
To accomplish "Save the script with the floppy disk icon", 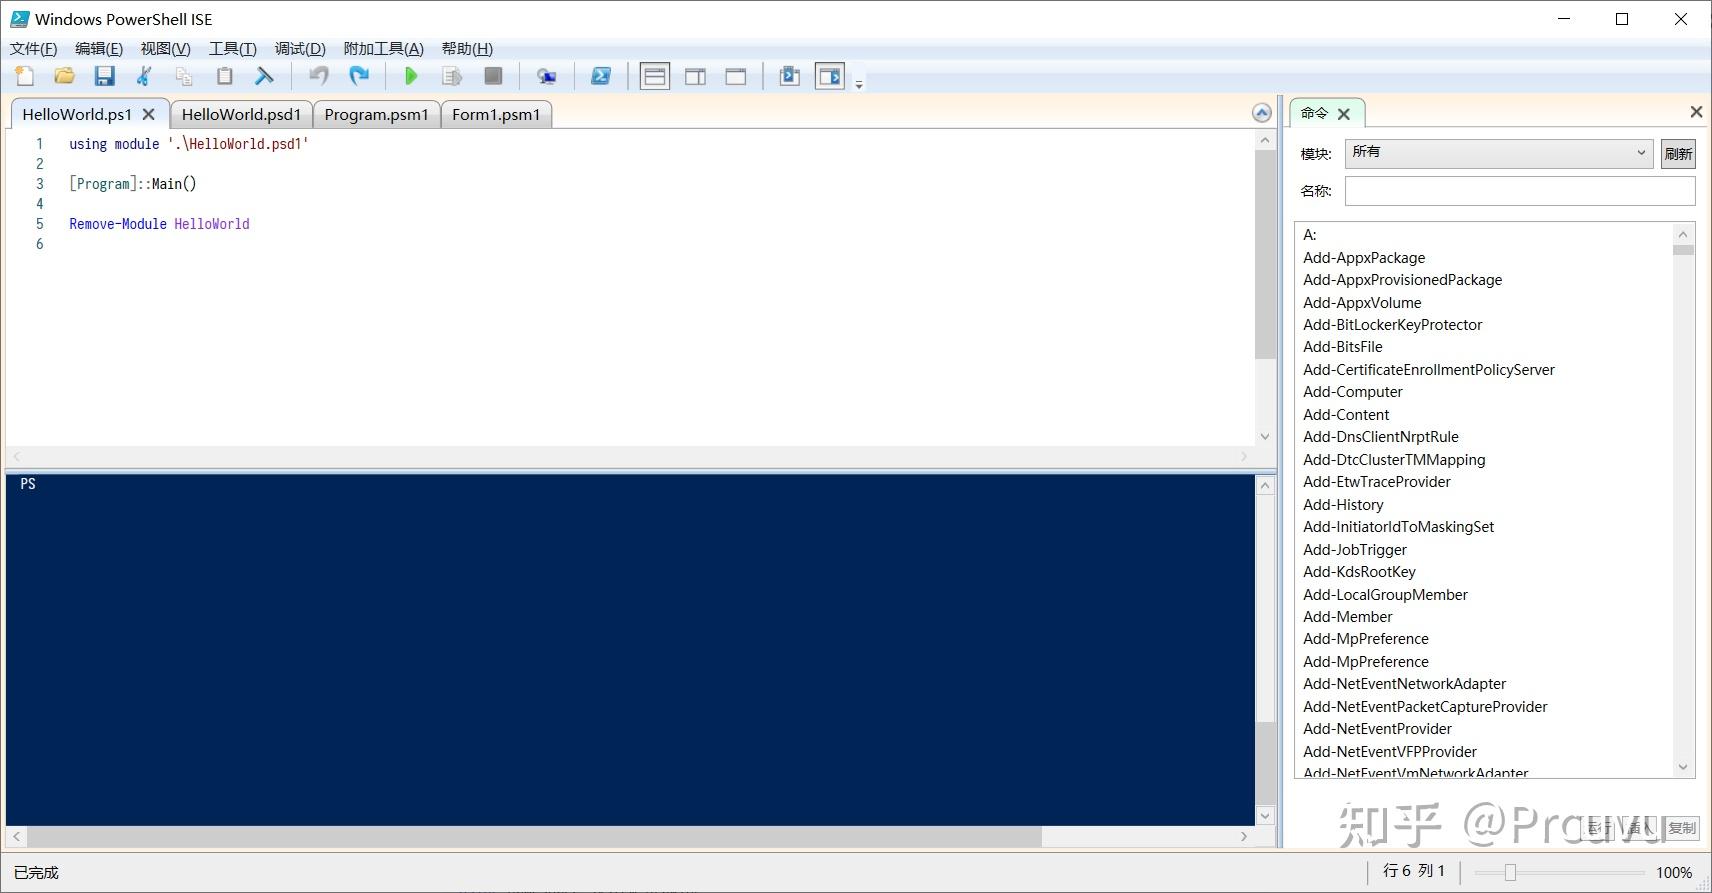I will [x=105, y=76].
